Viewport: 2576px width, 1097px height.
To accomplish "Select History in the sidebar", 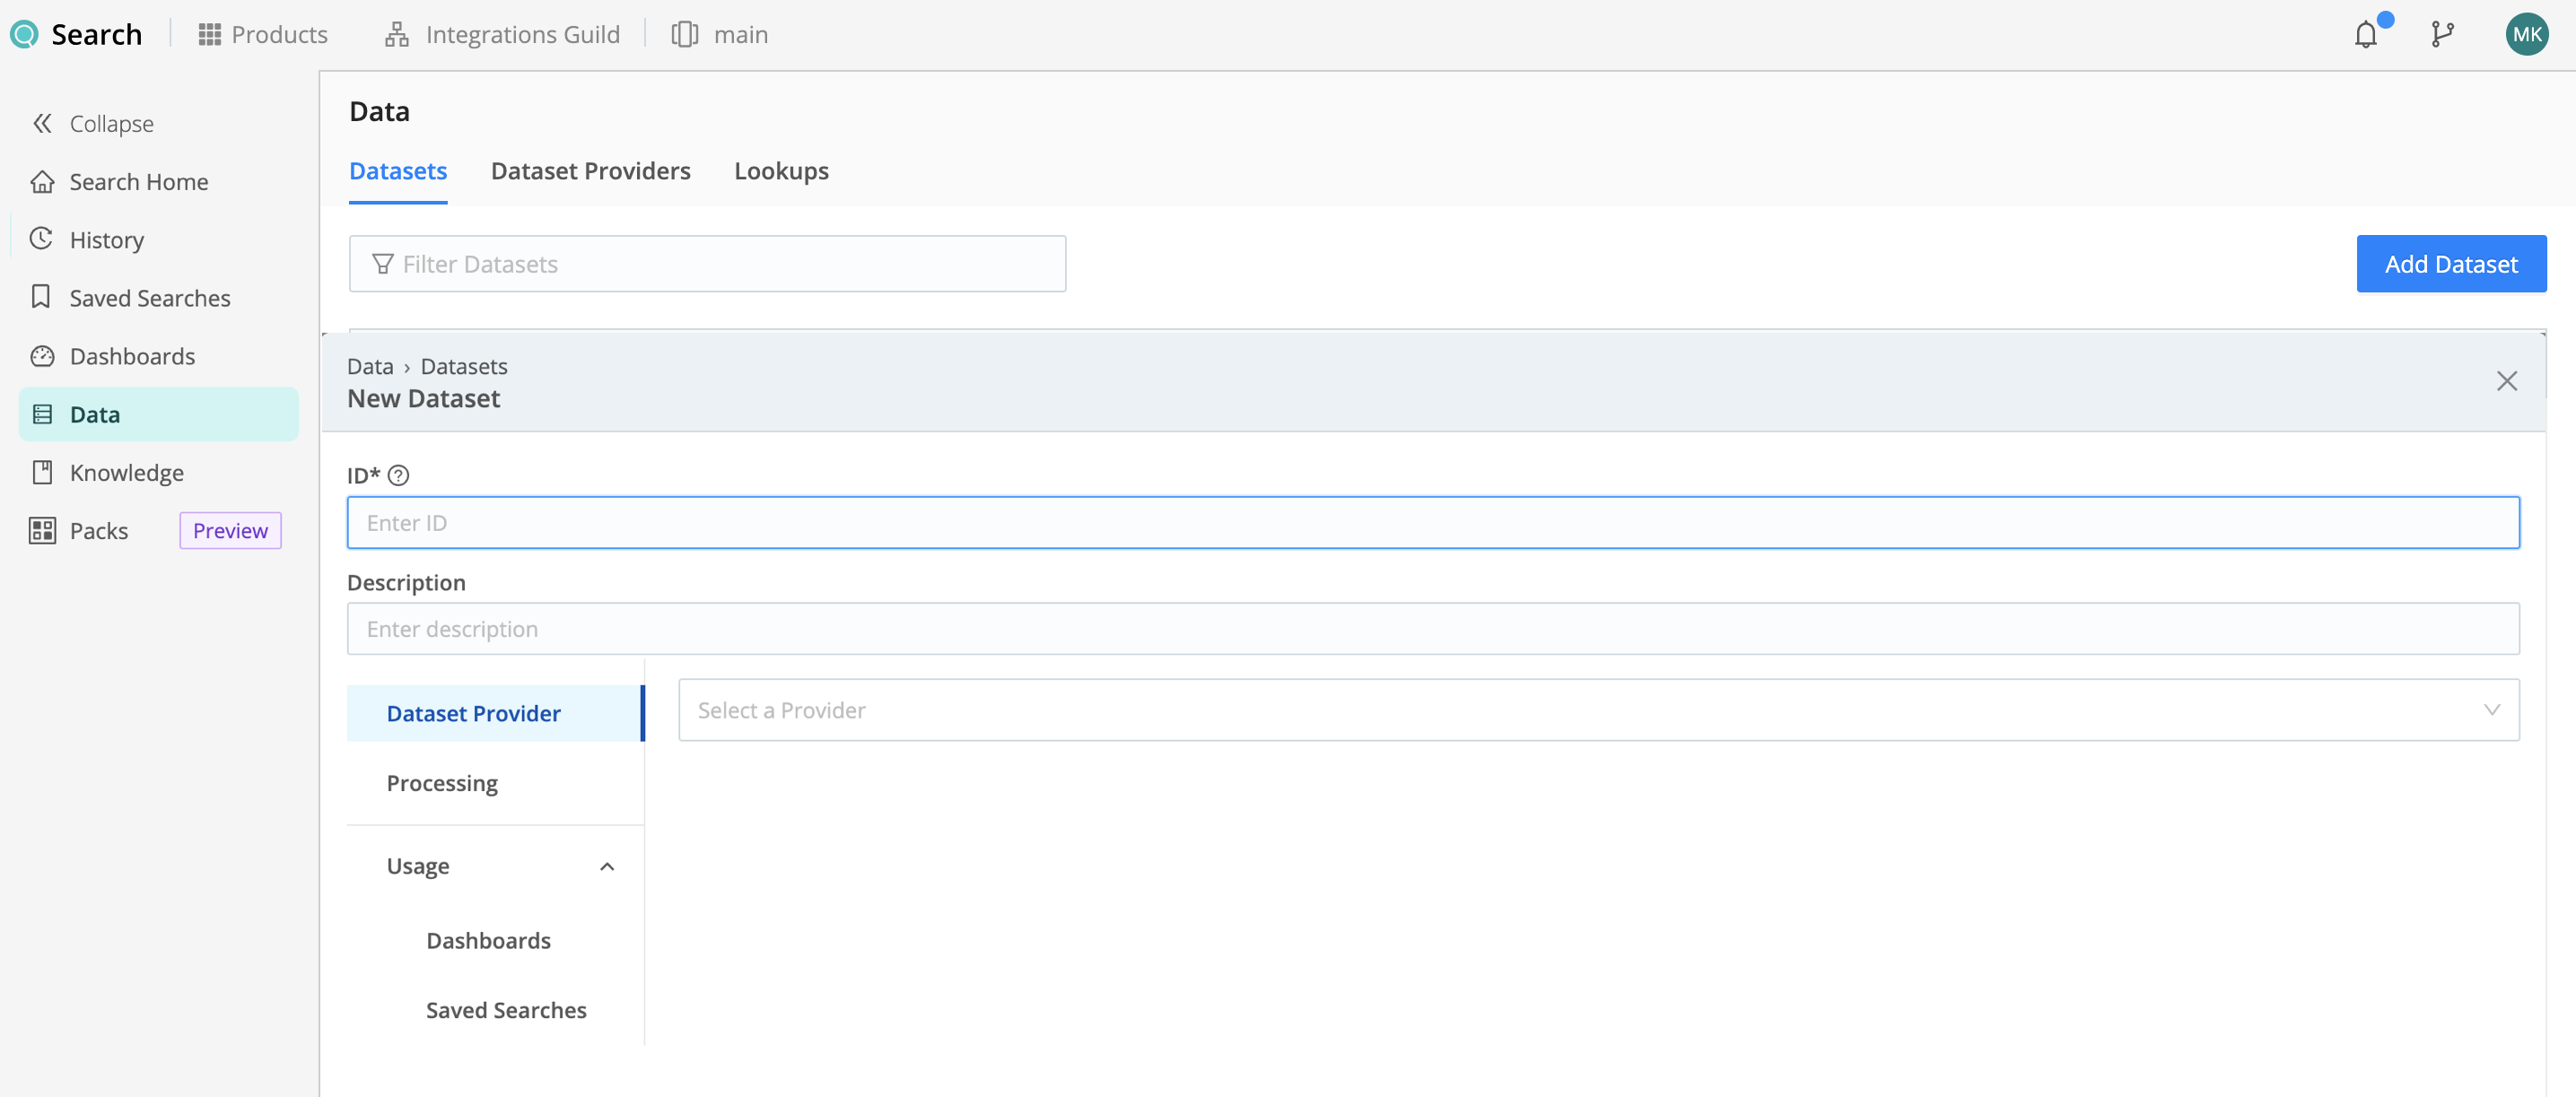I will point(106,239).
